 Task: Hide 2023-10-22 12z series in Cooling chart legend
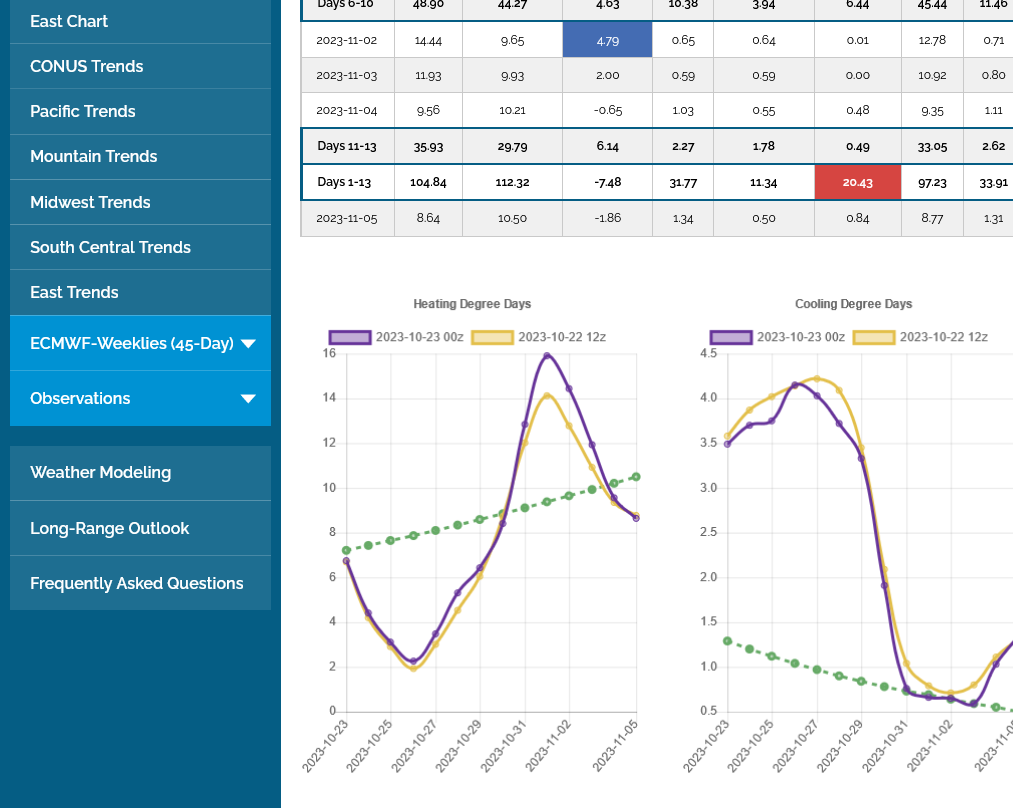pos(924,337)
